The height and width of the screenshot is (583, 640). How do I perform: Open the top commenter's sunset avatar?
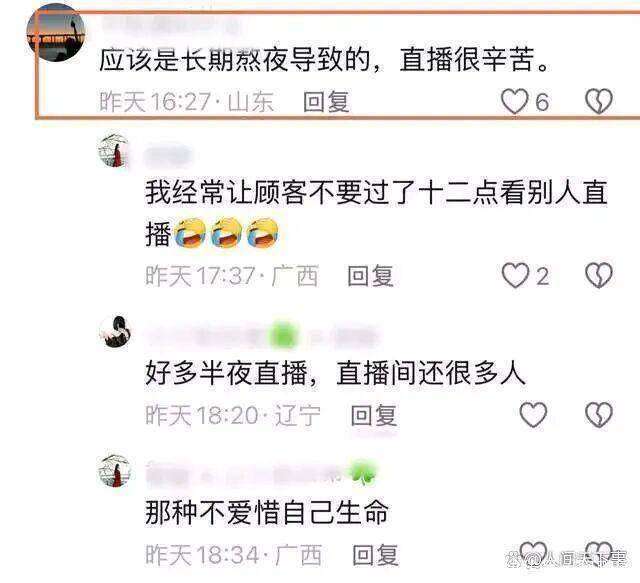56,33
